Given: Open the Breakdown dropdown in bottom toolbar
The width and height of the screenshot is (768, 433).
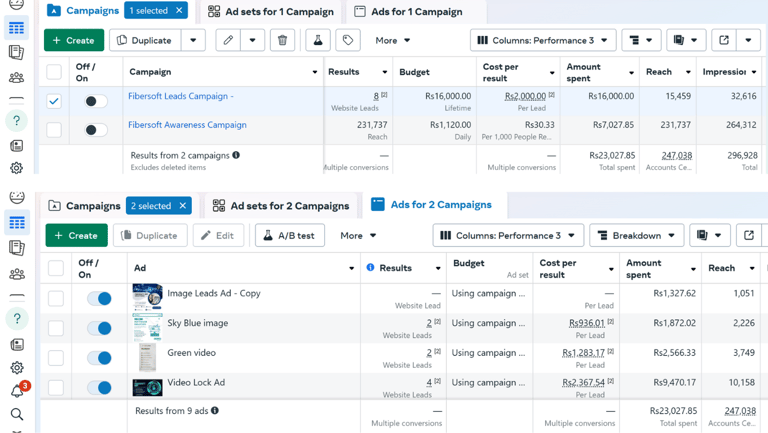Looking at the screenshot, I should coord(636,236).
